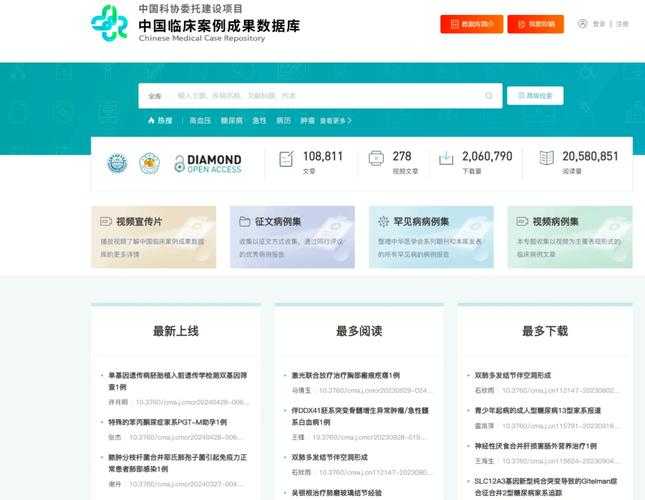Click the 108,811 articles figure
The image size is (645, 500).
(x=323, y=156)
